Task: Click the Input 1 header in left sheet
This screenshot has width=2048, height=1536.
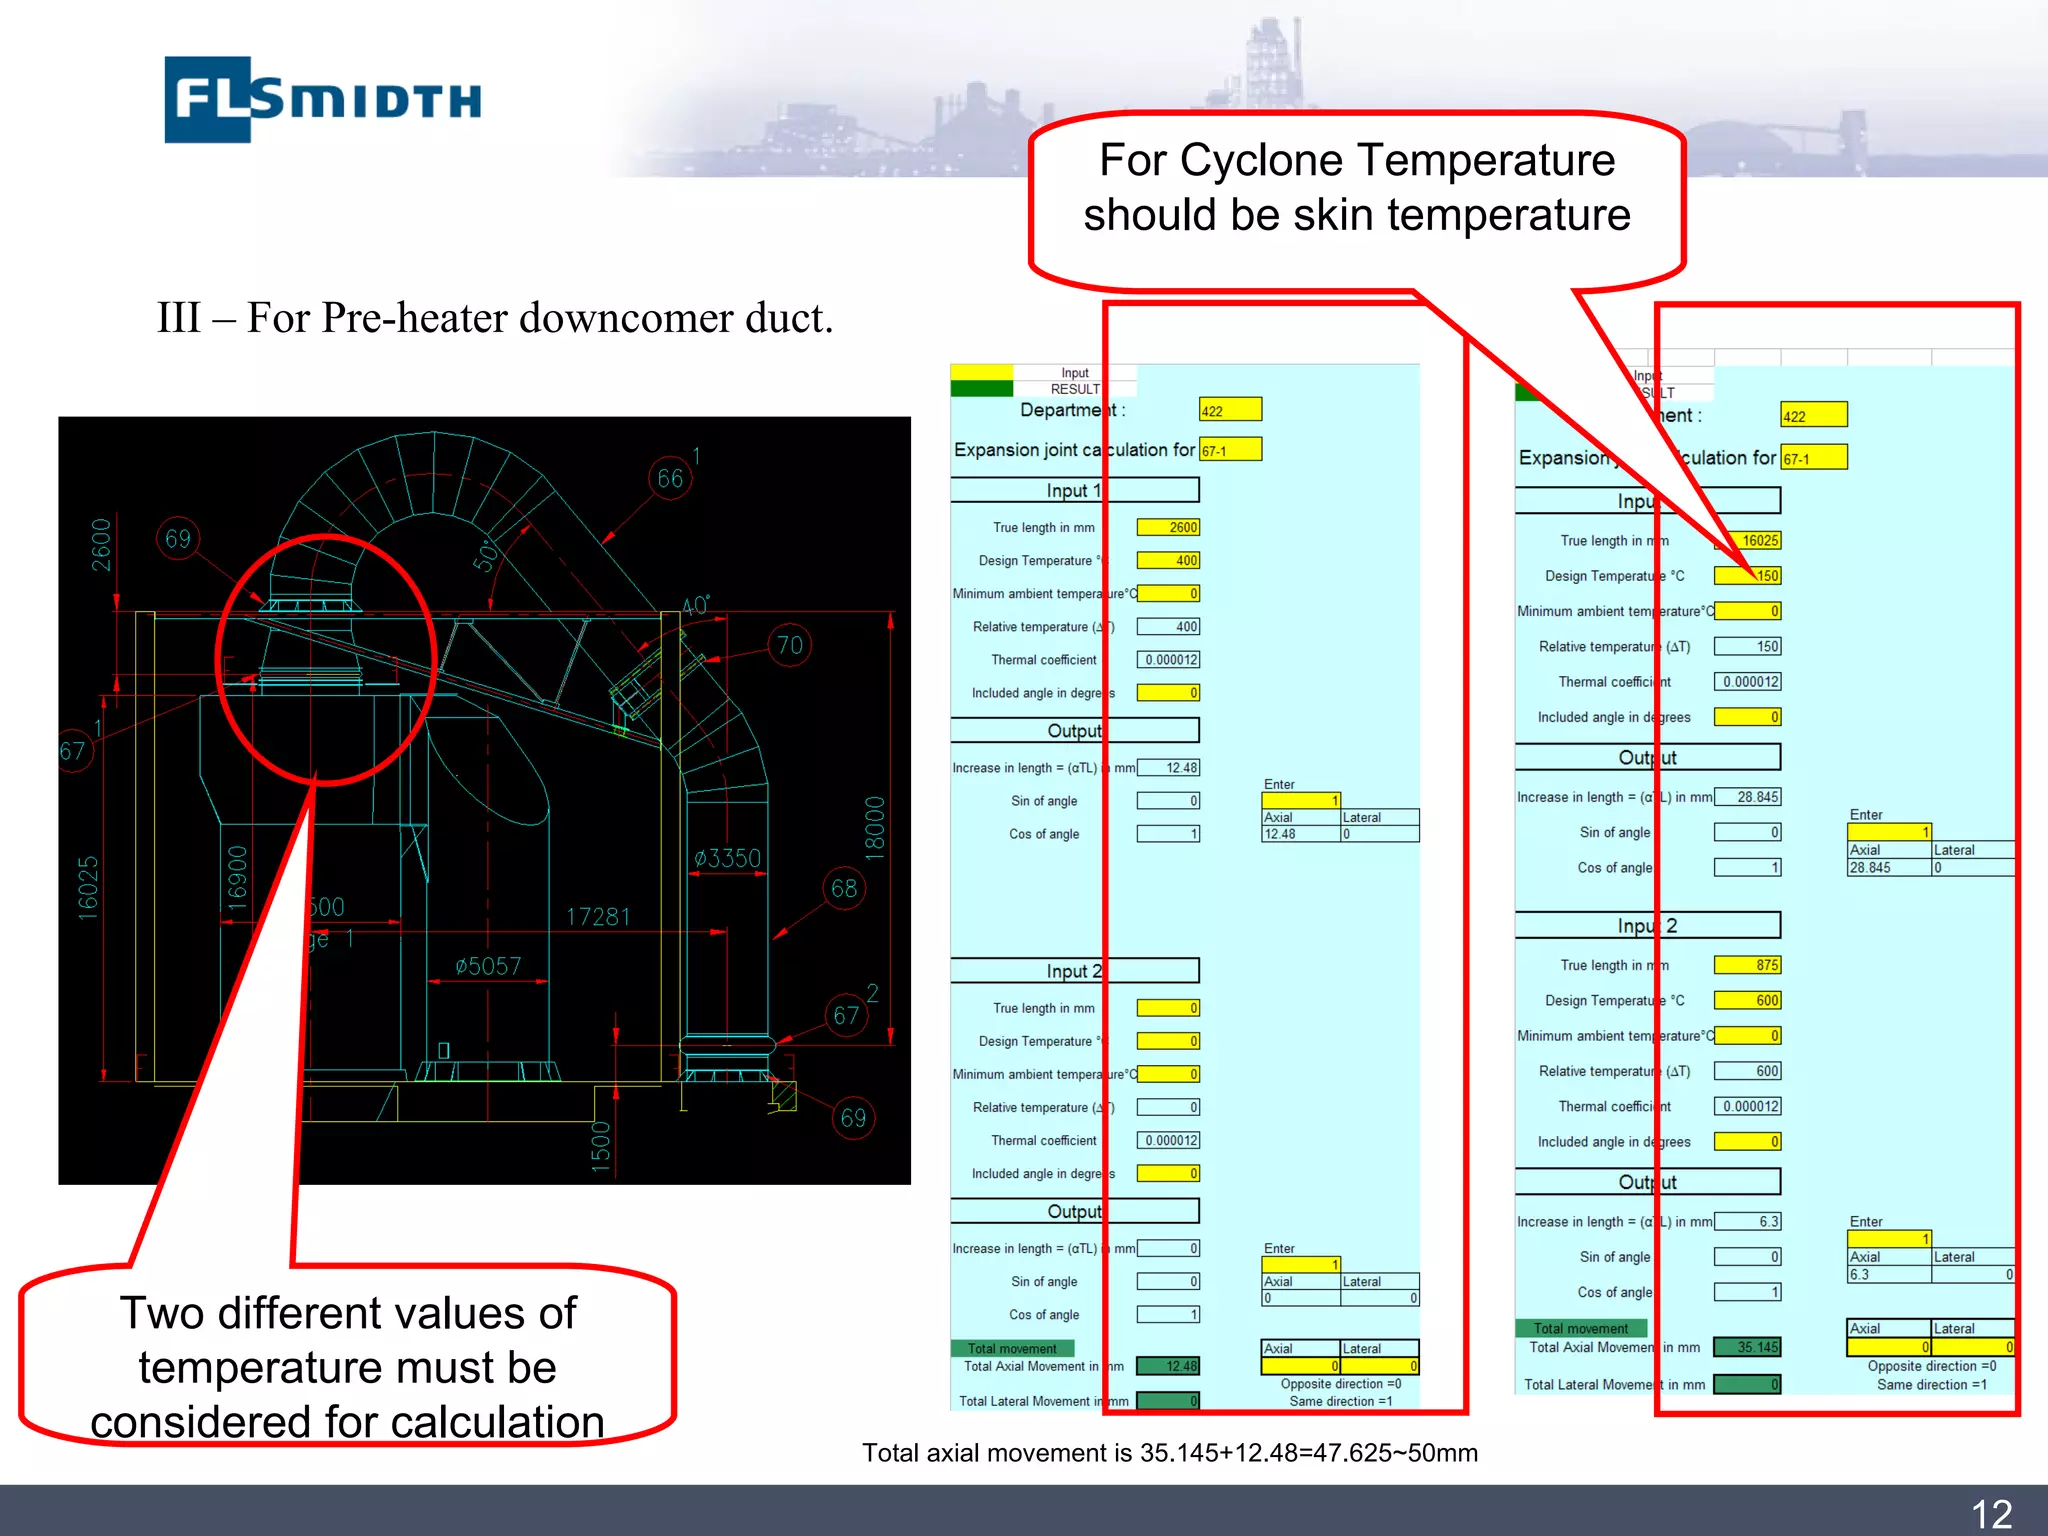Action: pos(1074,490)
